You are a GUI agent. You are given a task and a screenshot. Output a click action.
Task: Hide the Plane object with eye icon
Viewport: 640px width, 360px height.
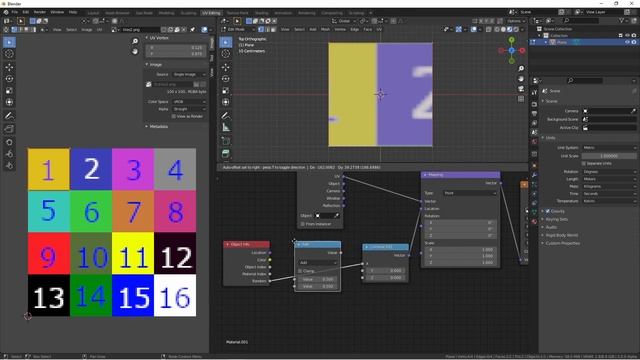(x=627, y=42)
